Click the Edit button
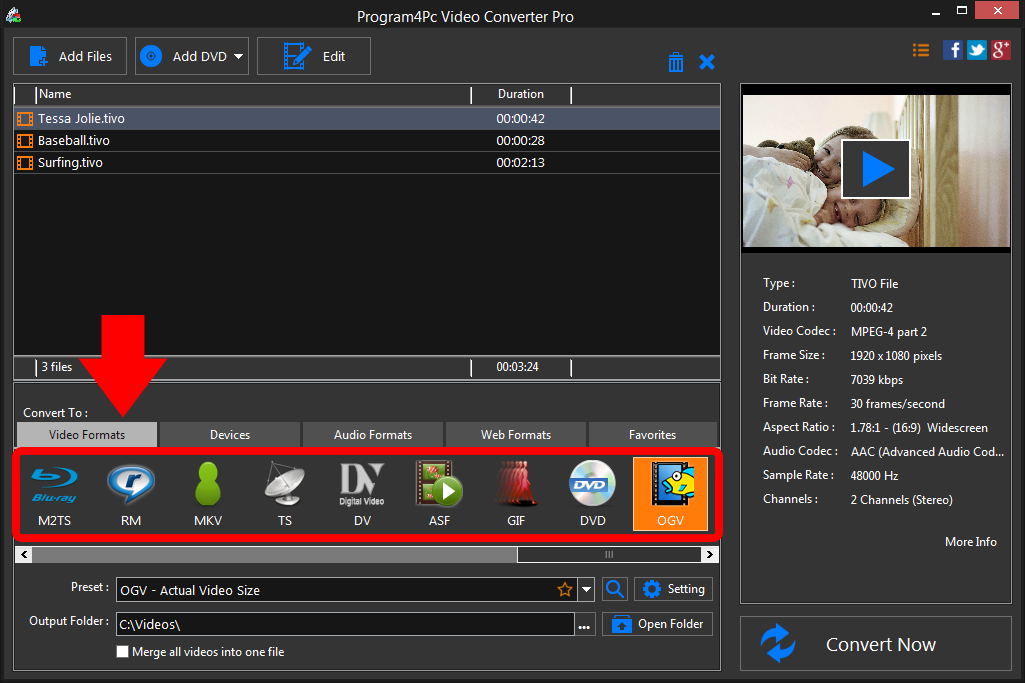1025x683 pixels. click(x=314, y=56)
